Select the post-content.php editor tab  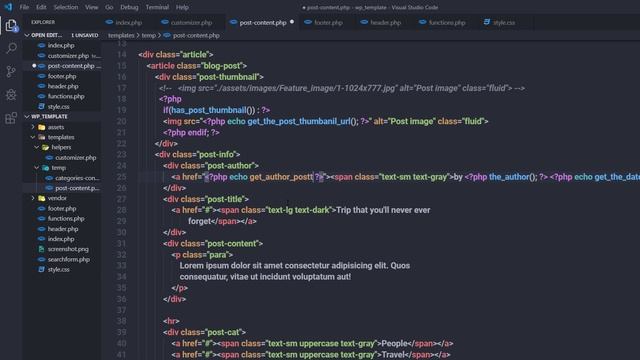(x=262, y=22)
